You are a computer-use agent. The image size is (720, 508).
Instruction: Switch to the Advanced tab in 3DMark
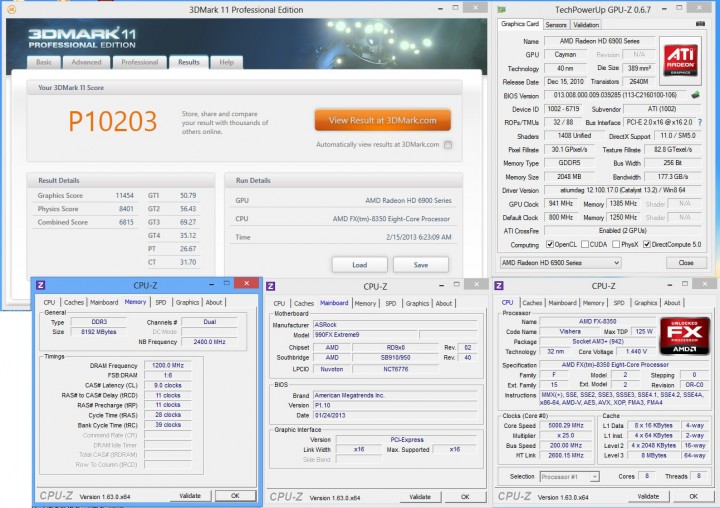tap(86, 62)
